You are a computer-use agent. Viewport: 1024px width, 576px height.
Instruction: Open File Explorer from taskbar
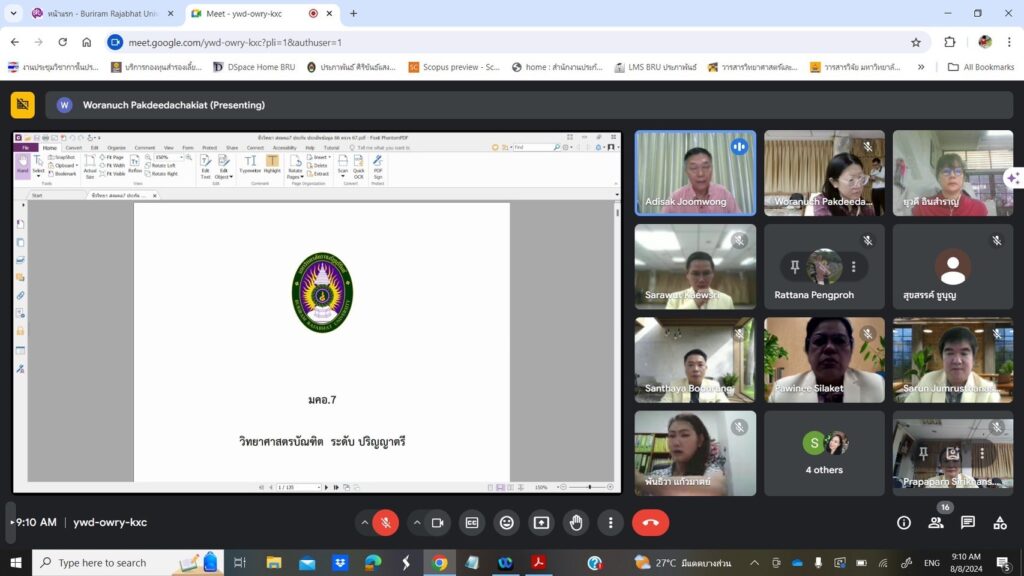pyautogui.click(x=274, y=562)
